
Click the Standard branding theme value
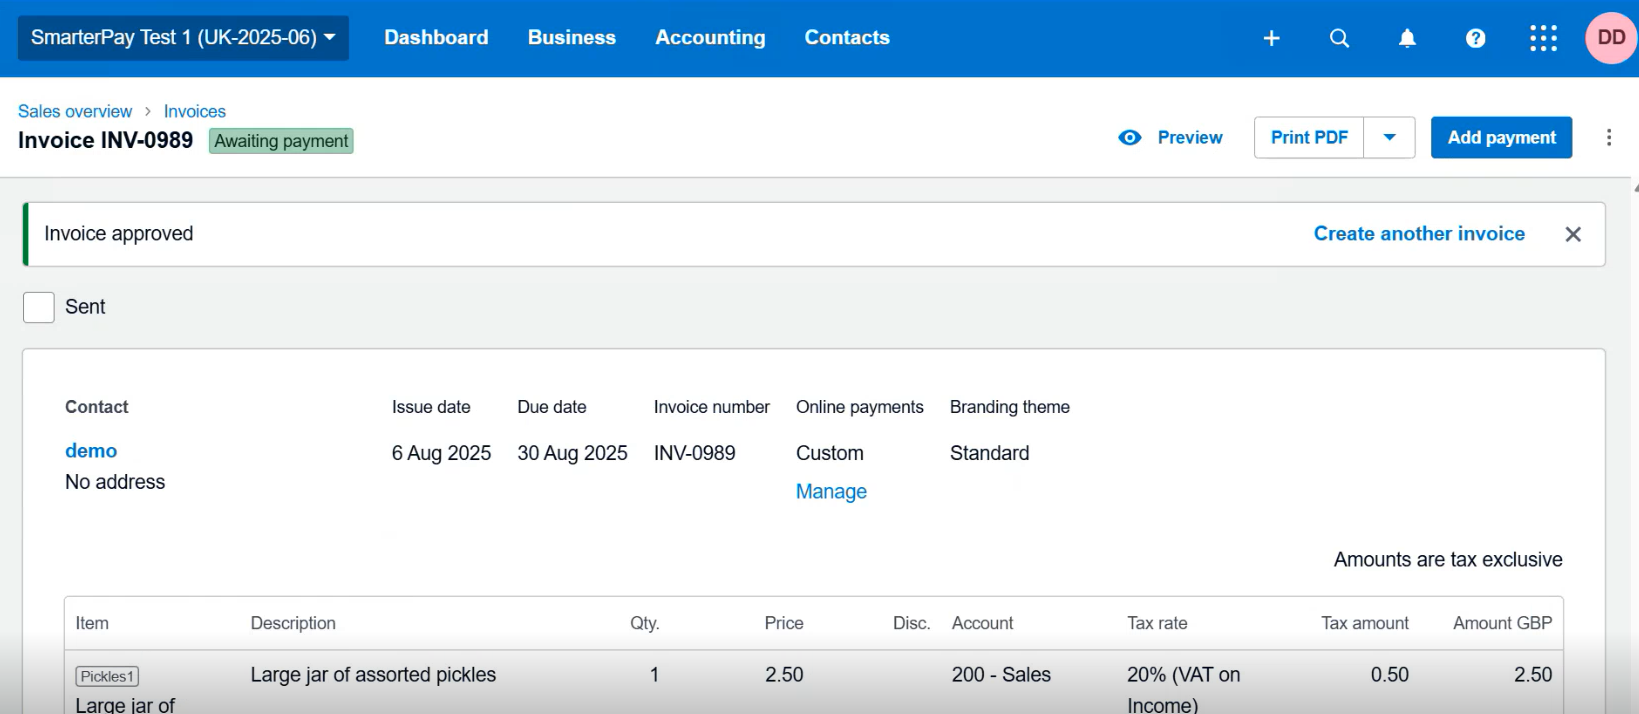click(989, 453)
